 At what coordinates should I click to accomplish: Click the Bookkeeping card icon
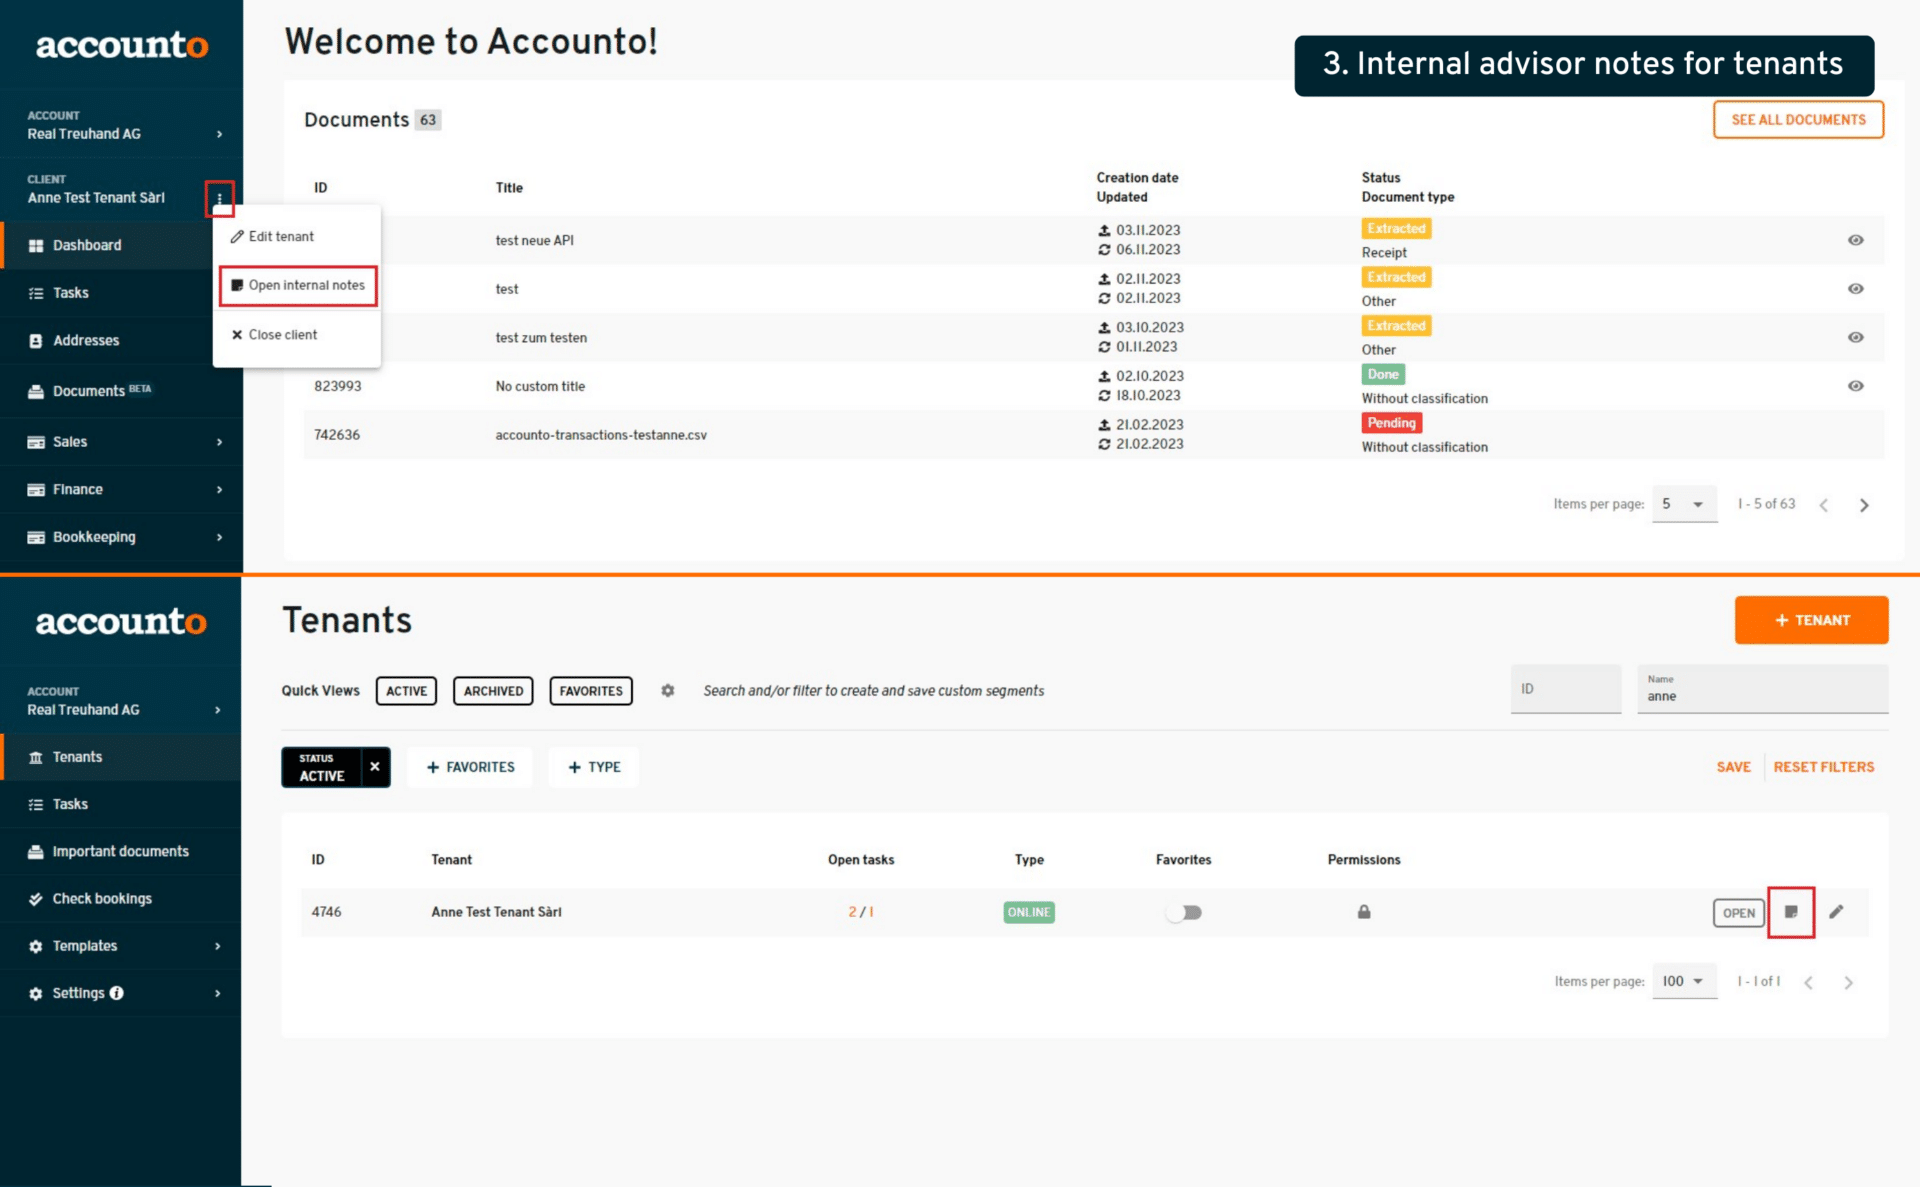click(36, 537)
